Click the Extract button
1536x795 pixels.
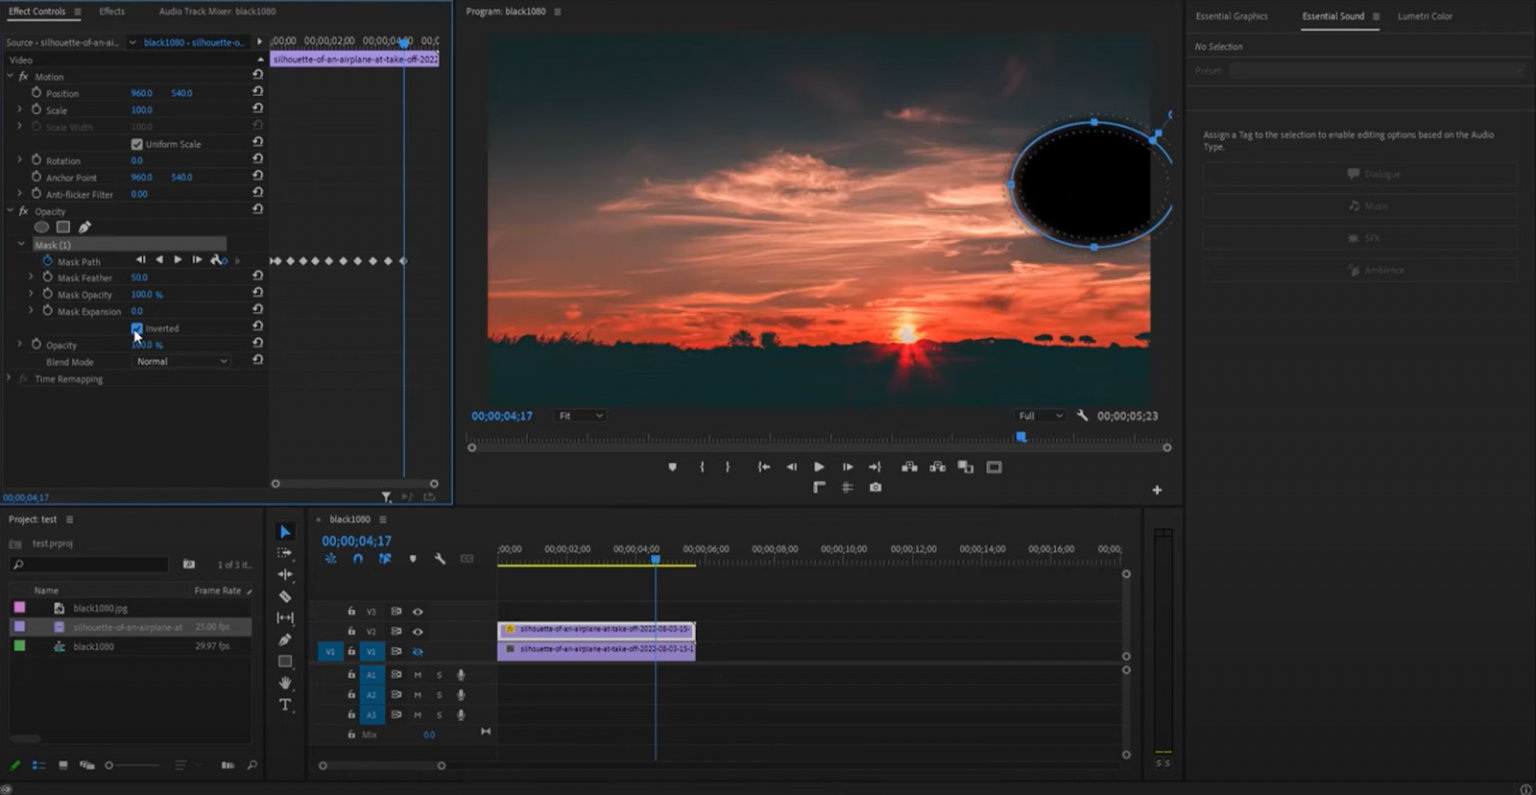pos(937,467)
